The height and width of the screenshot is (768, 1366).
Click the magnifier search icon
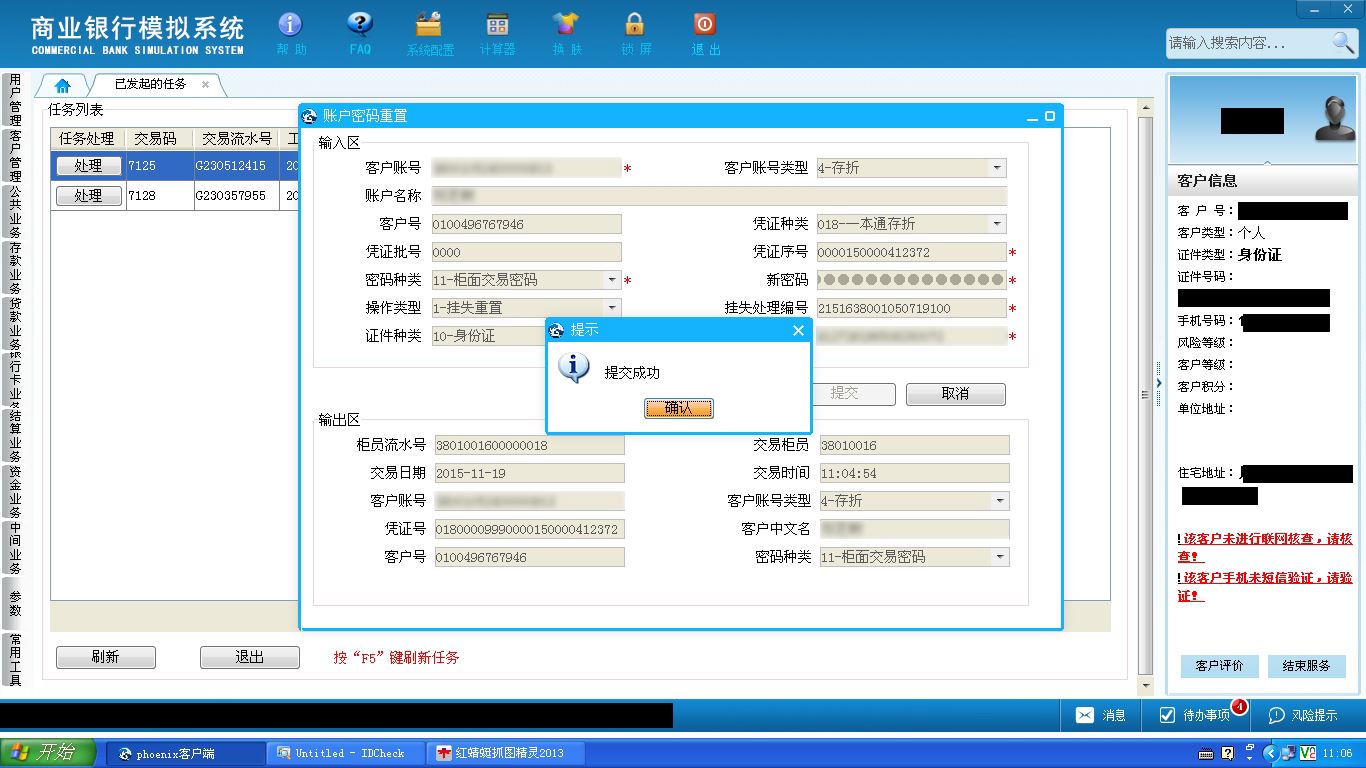(1343, 42)
